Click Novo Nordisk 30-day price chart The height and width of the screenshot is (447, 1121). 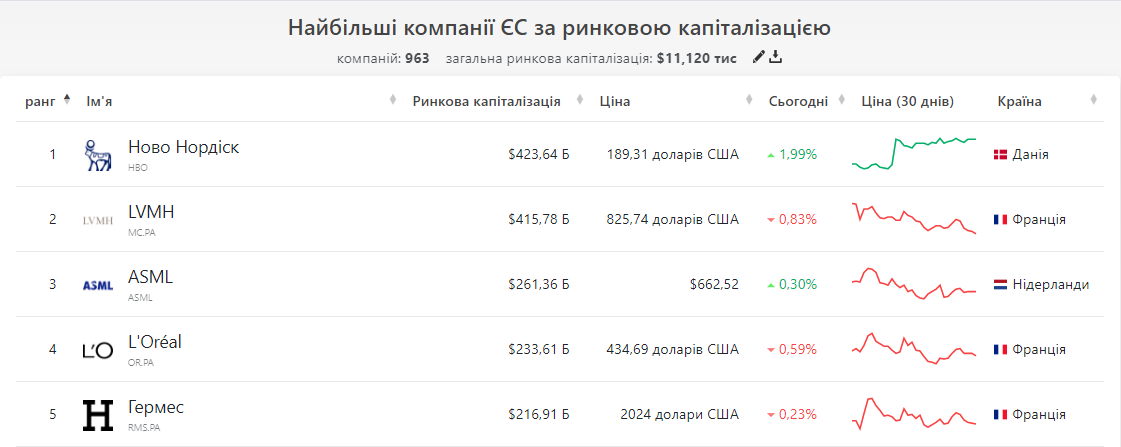coord(914,153)
